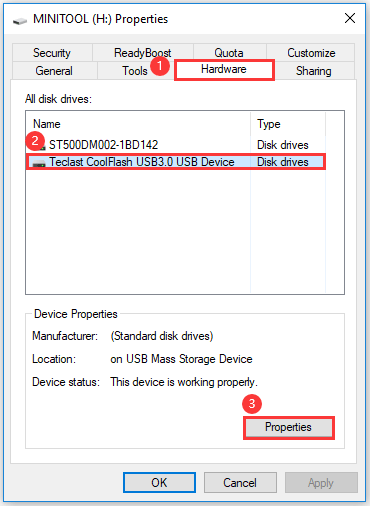Click the Type column header
370x506 pixels.
click(x=288, y=124)
